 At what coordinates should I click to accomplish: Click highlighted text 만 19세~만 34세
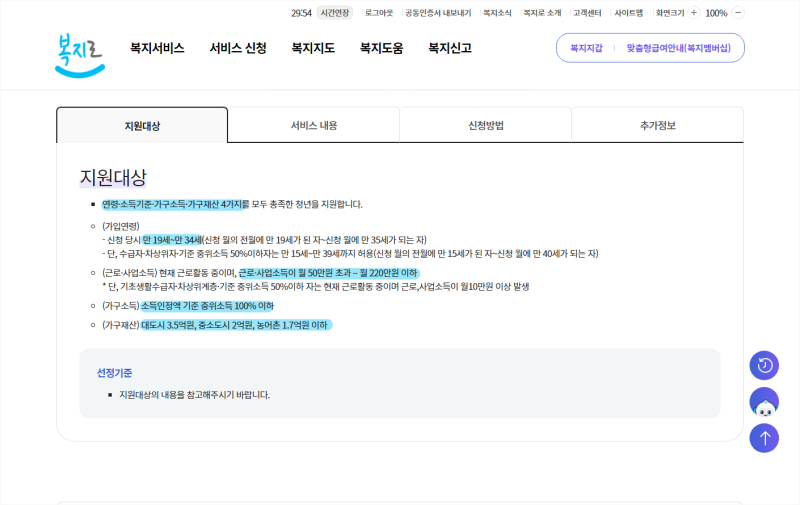click(x=172, y=240)
